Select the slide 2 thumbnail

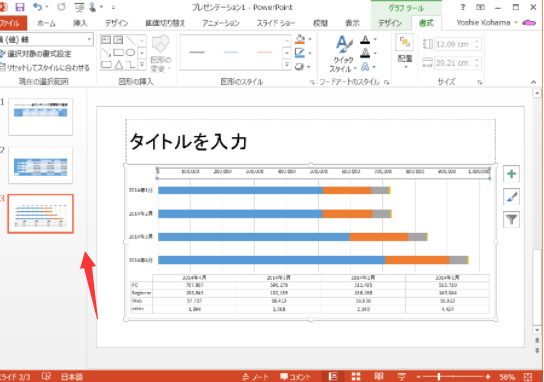[41, 165]
